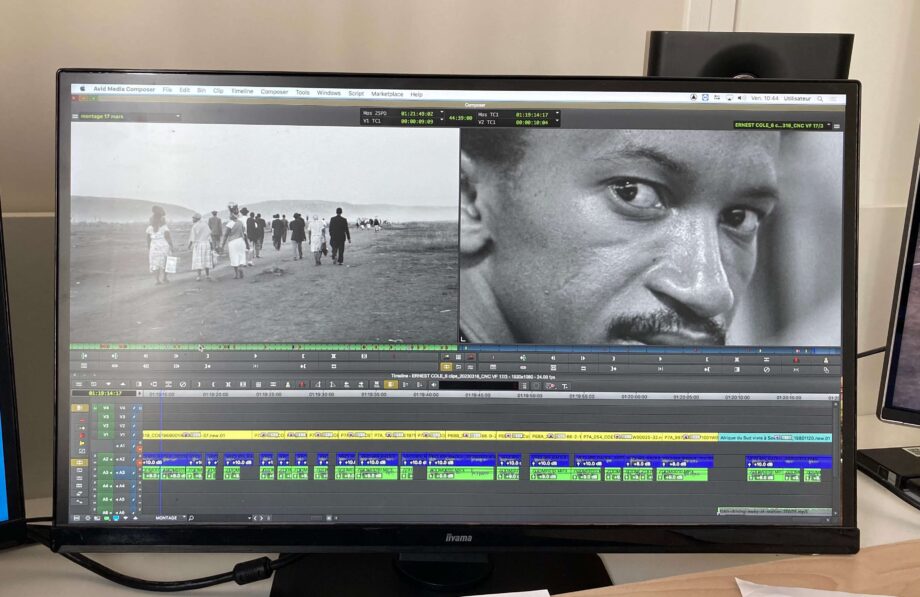
Task: Open the Composer menu in menu bar
Action: pos(274,92)
